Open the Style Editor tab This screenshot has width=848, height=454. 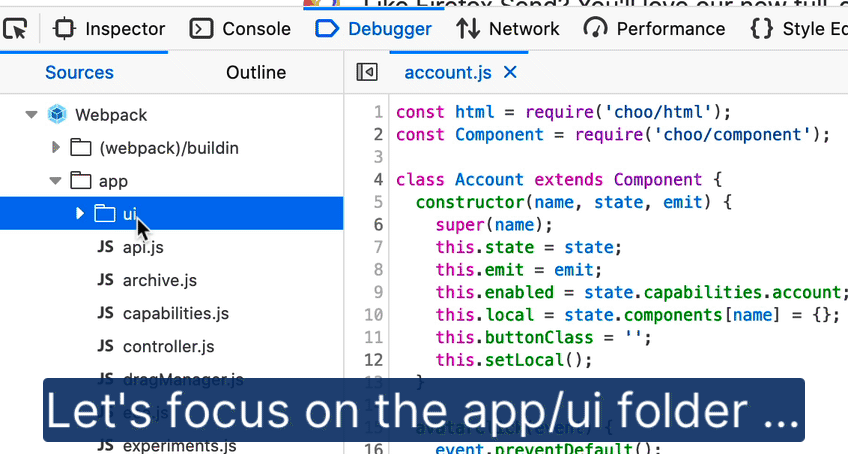pos(798,29)
